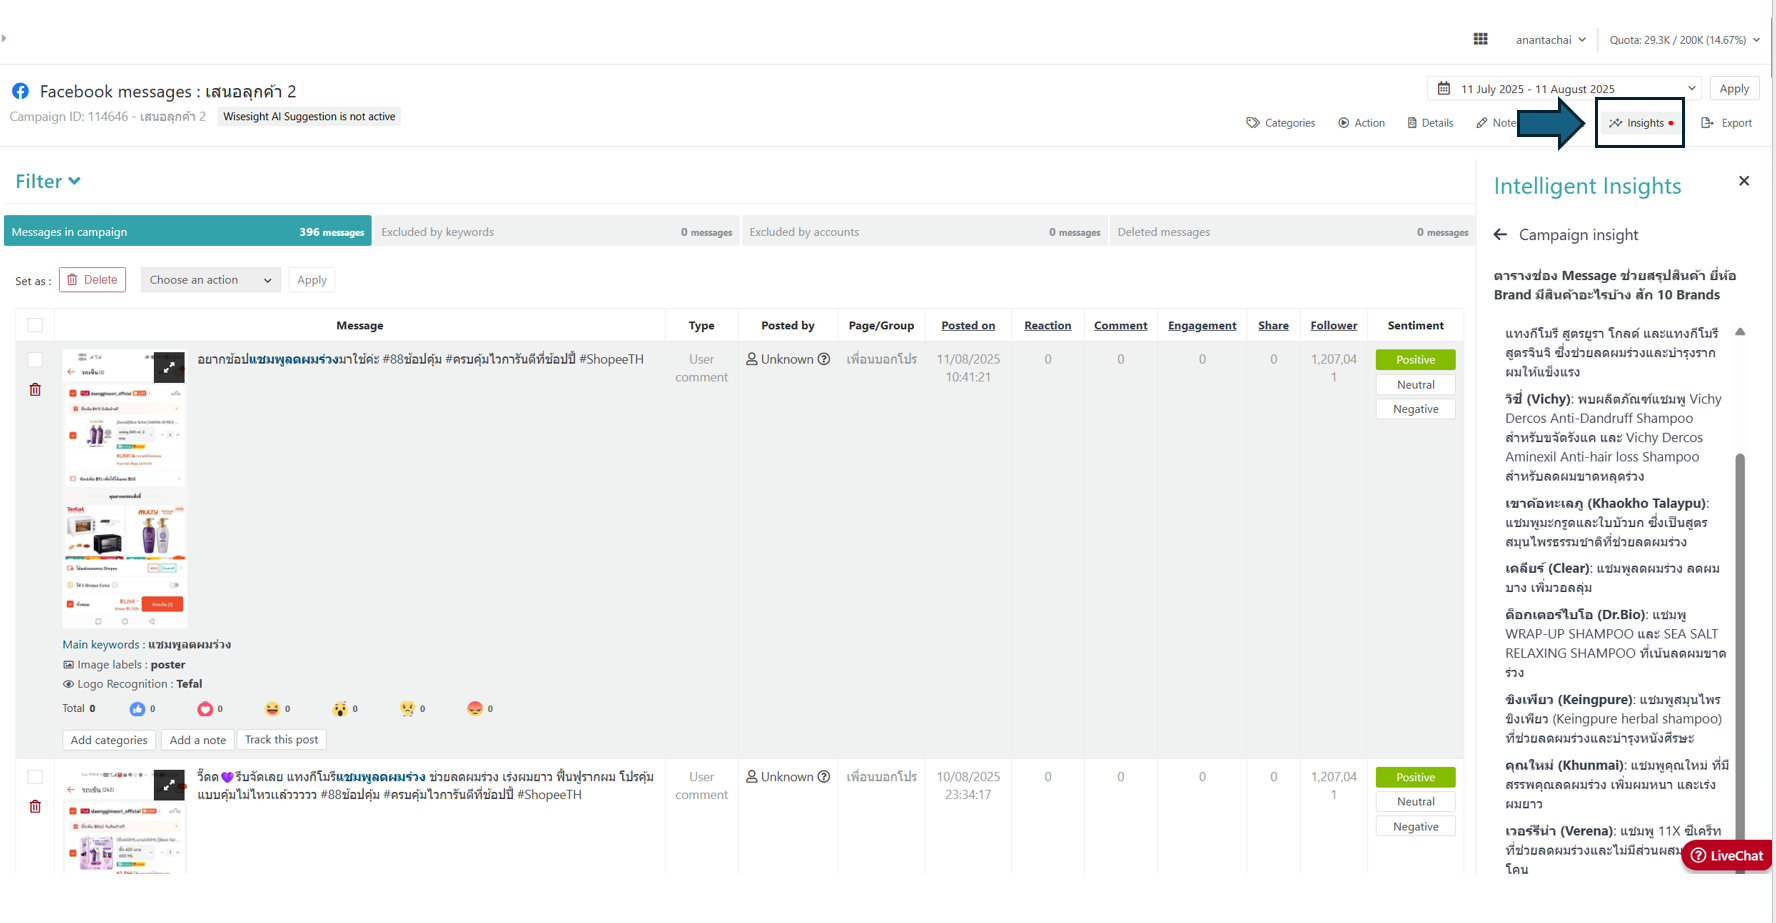
Task: Open the apps grid icon
Action: coord(1480,39)
